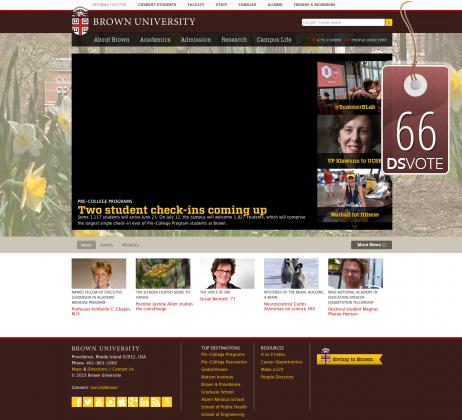Open the Instagram icon in footer

tap(111, 402)
